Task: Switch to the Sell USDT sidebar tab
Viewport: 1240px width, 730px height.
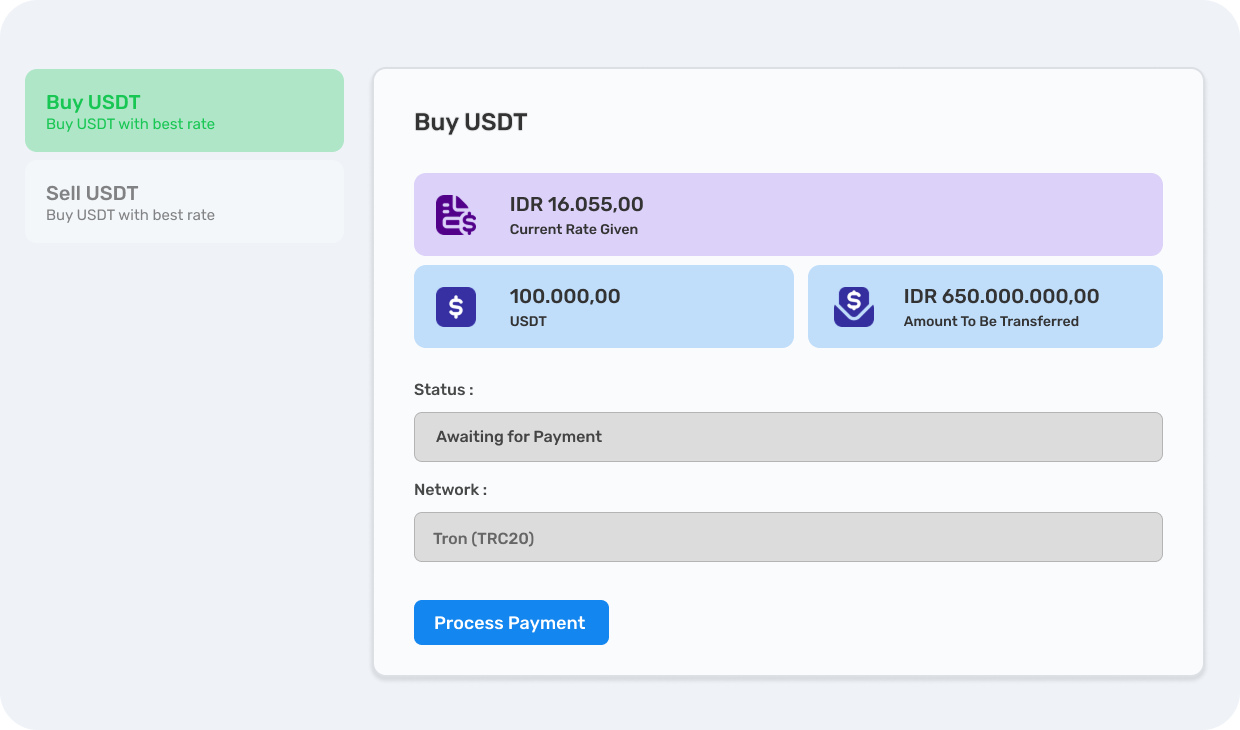Action: click(x=184, y=202)
